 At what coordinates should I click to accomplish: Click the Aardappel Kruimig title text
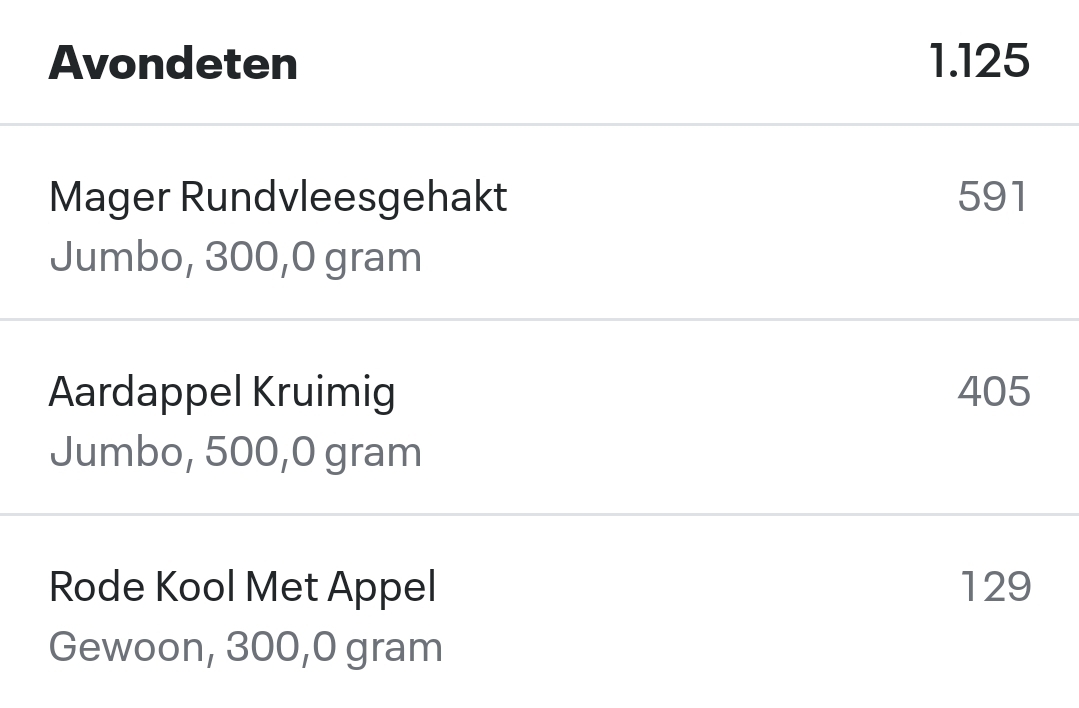[x=222, y=392]
